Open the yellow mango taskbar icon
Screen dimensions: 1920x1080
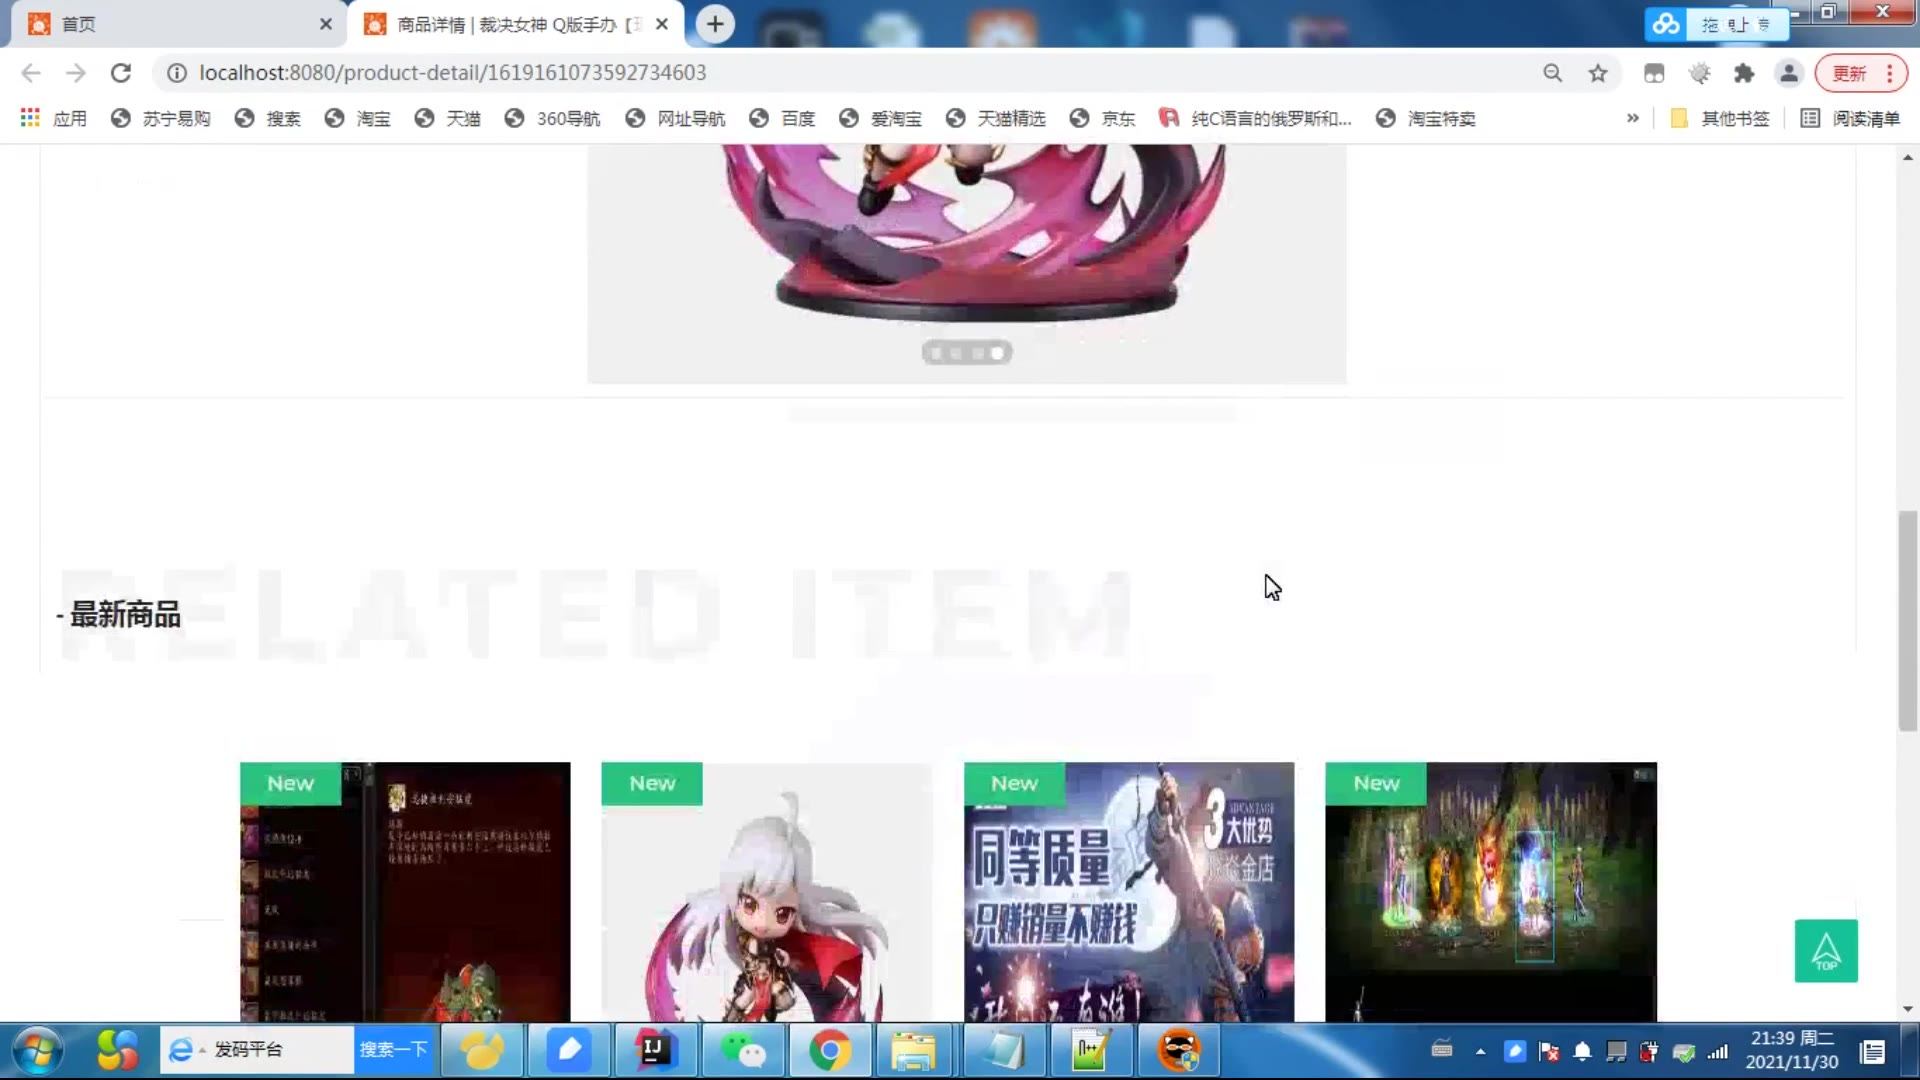point(482,1051)
